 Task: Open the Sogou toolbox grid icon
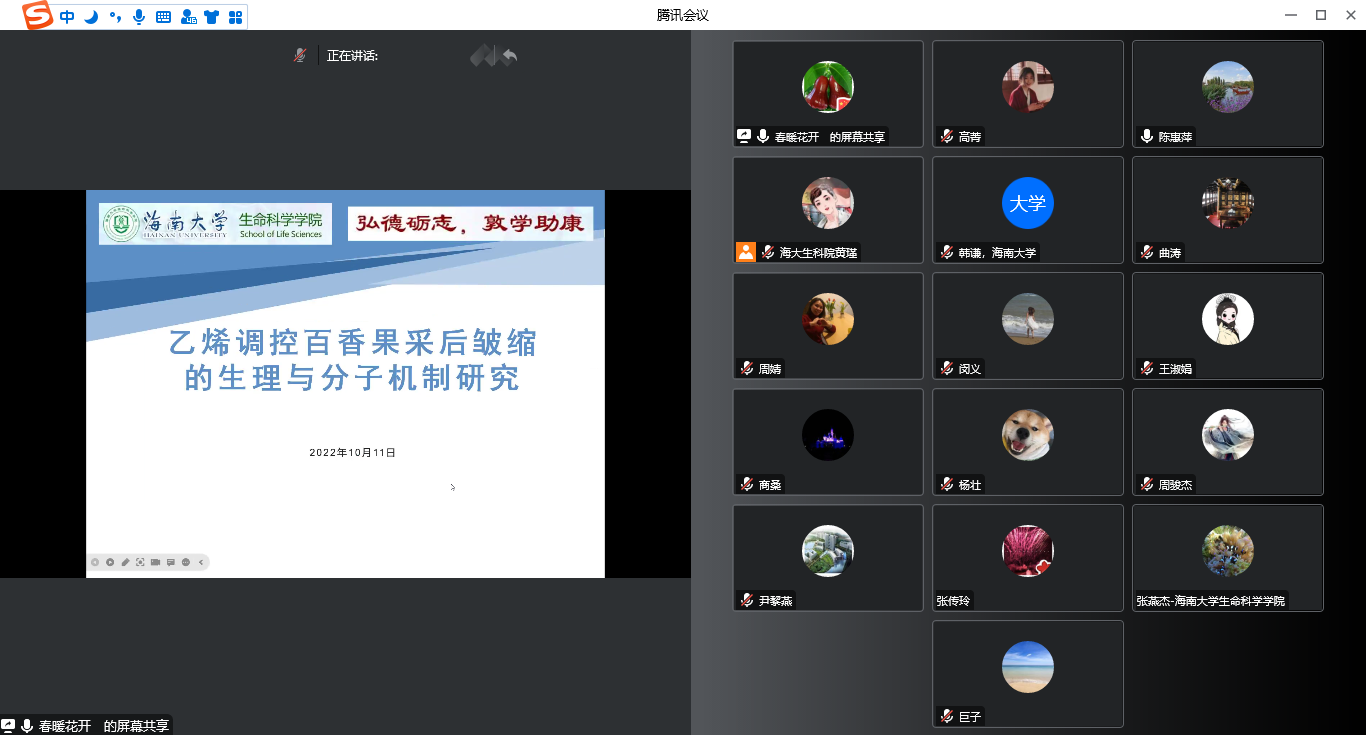point(235,17)
